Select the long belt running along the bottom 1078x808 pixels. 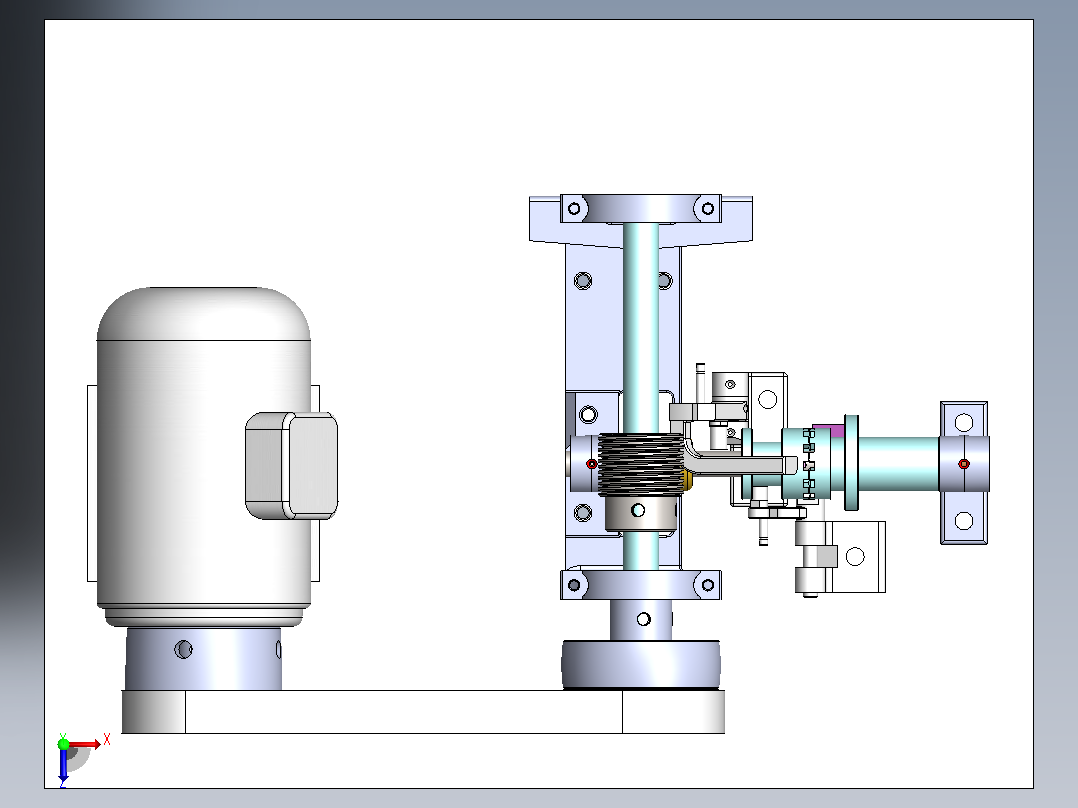423,712
